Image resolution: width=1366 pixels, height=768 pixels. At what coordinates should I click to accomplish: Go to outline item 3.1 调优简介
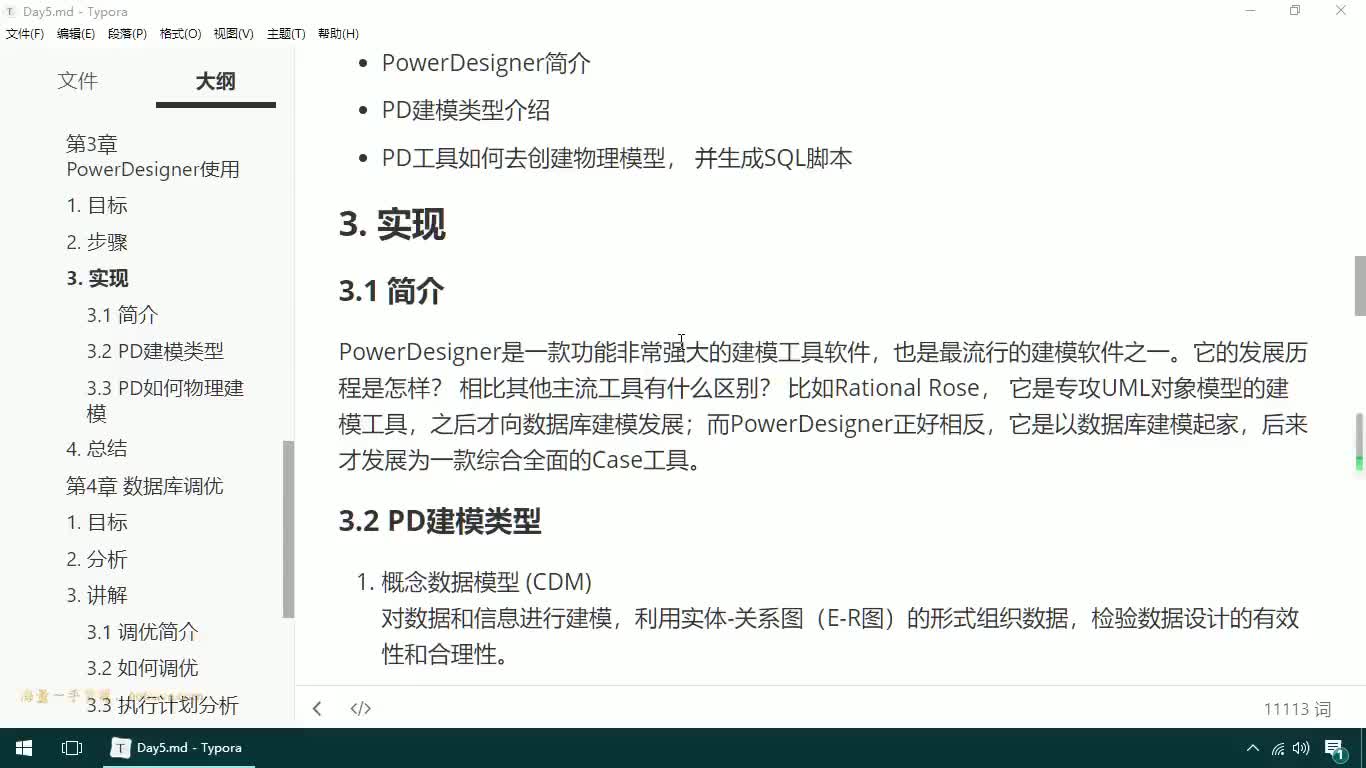pyautogui.click(x=142, y=632)
